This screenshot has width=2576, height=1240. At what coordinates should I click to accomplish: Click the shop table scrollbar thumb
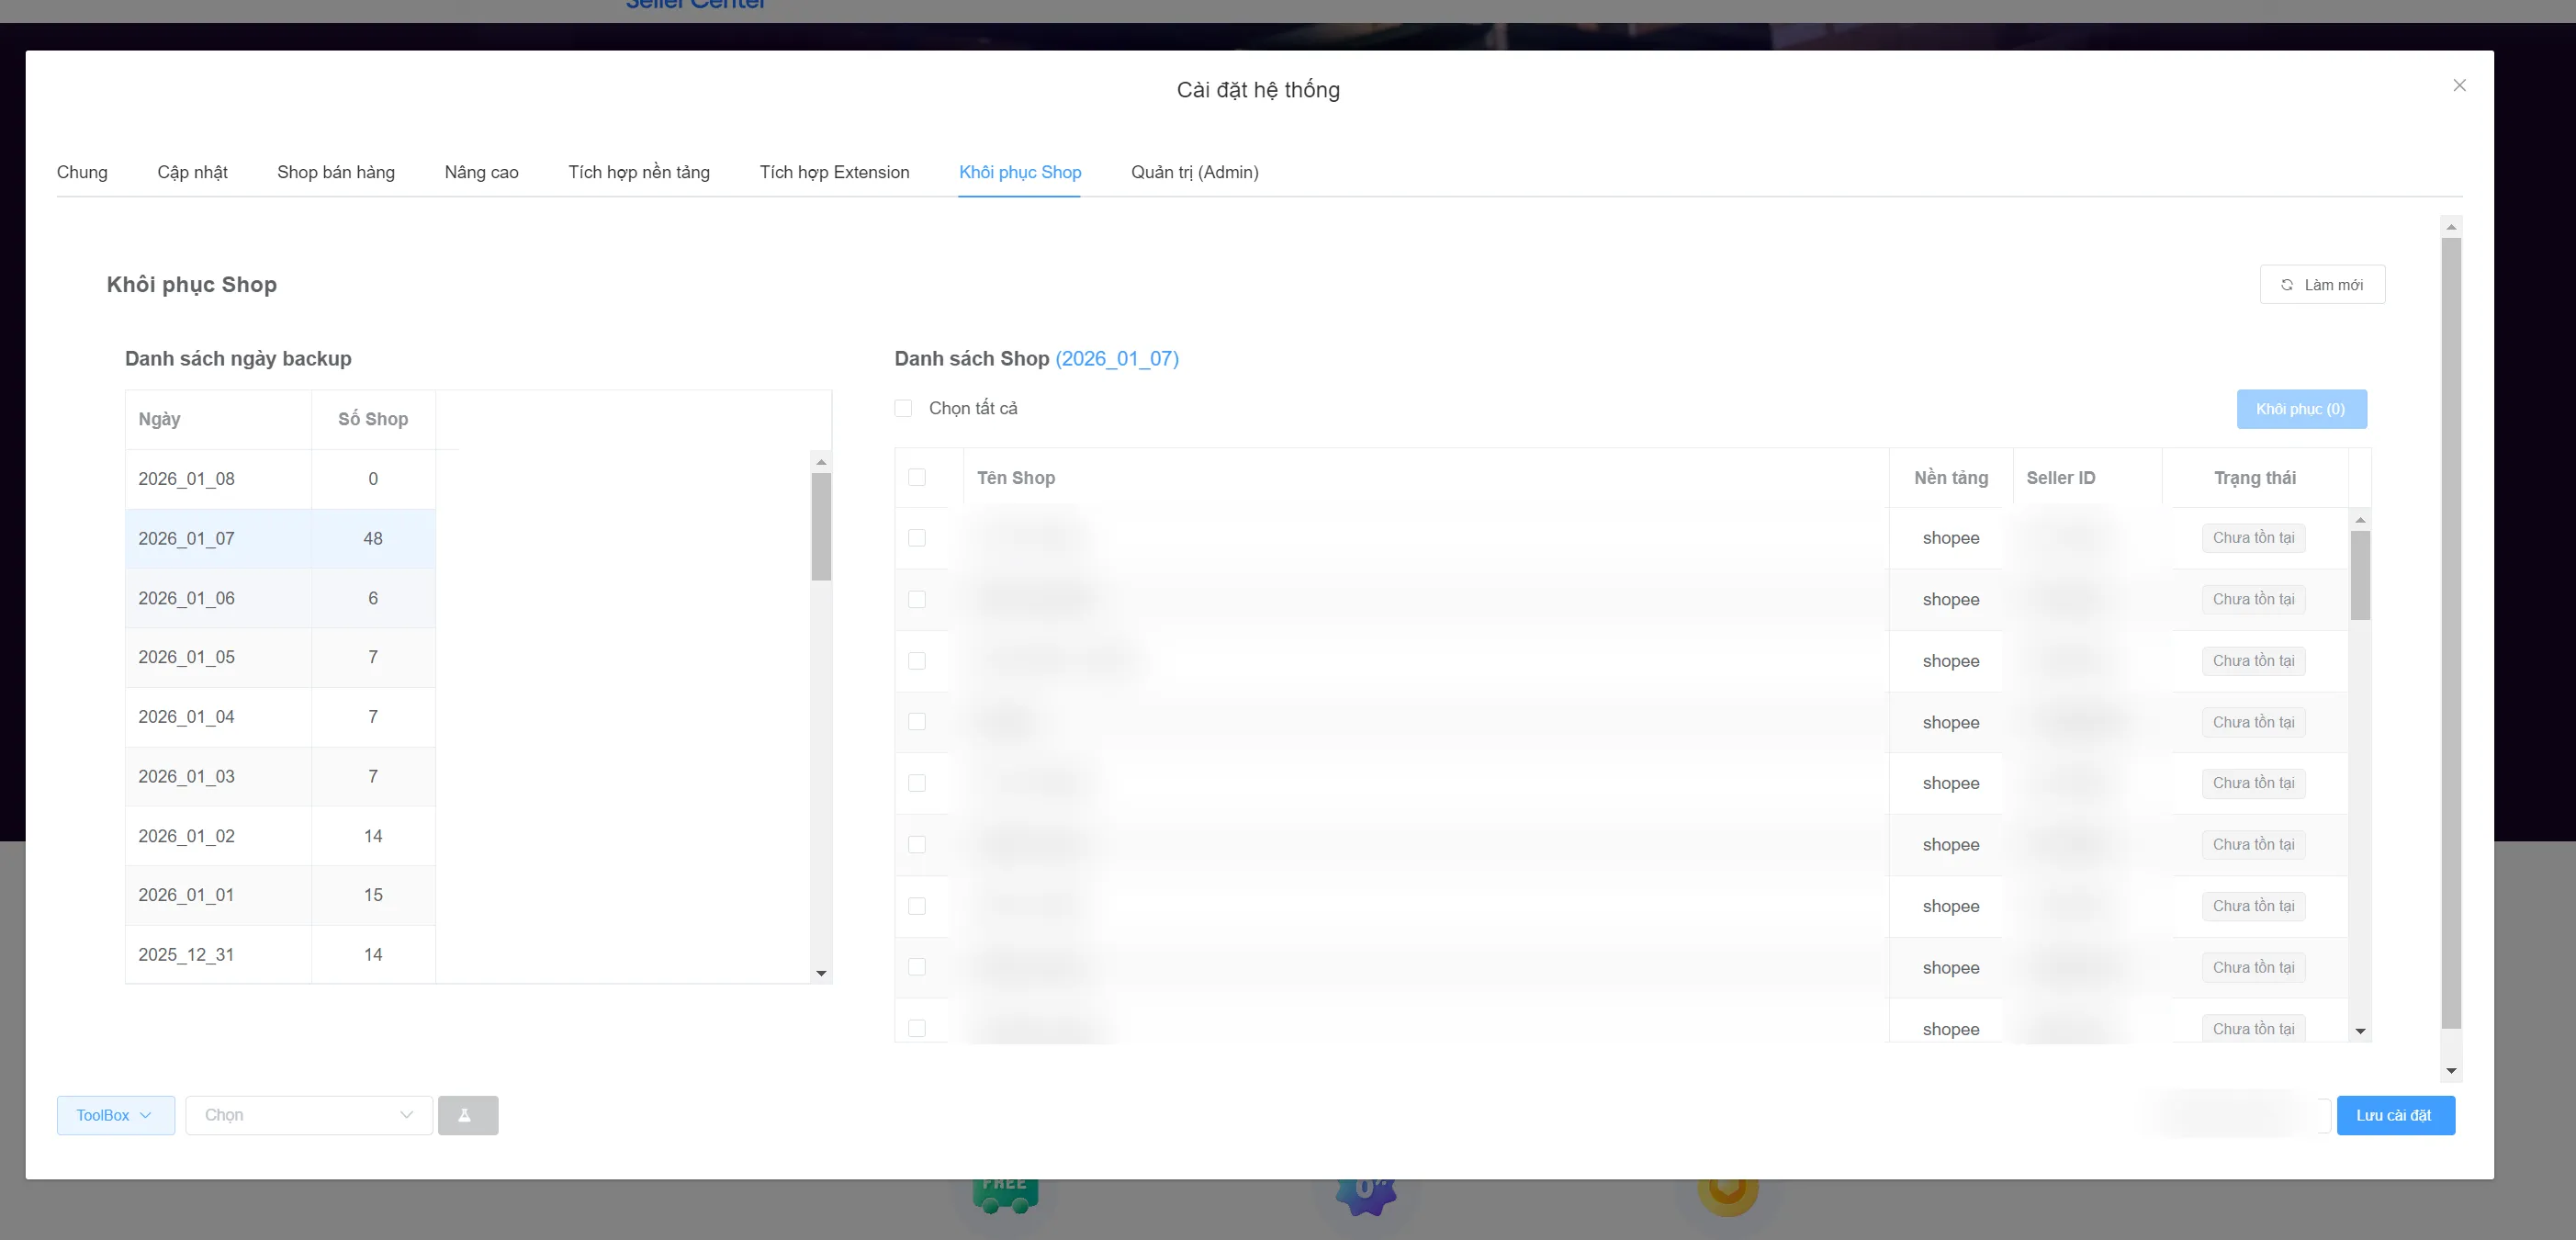(2360, 575)
